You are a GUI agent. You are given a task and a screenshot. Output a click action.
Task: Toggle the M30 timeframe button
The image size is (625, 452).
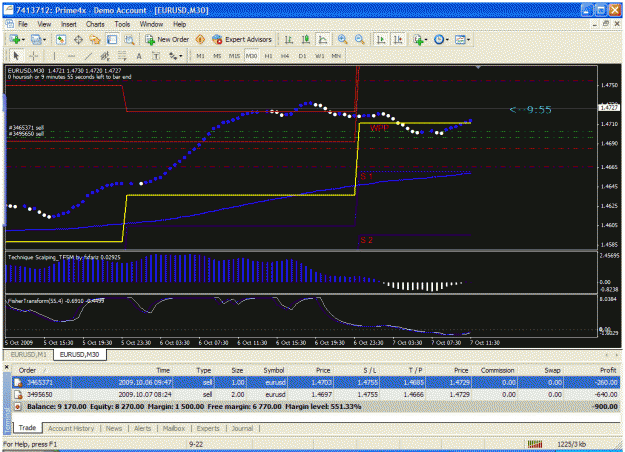click(x=251, y=56)
